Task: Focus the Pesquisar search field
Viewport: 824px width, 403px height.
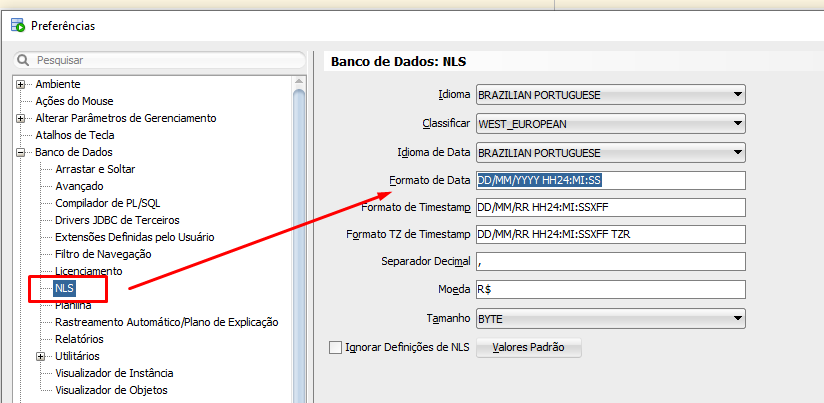Action: tap(159, 60)
